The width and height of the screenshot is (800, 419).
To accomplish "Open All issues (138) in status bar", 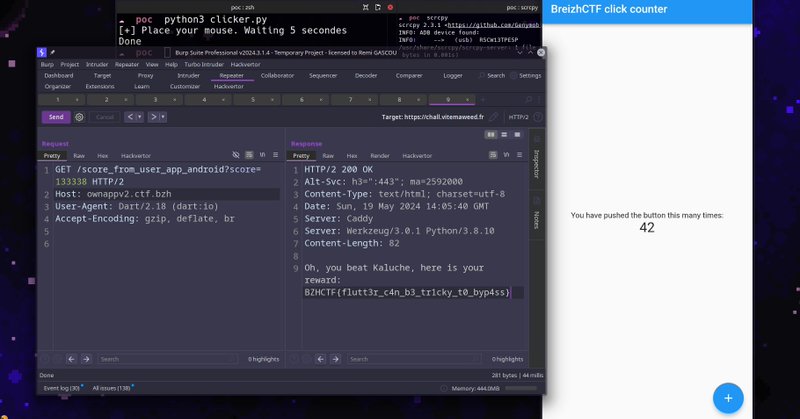I will [112, 388].
